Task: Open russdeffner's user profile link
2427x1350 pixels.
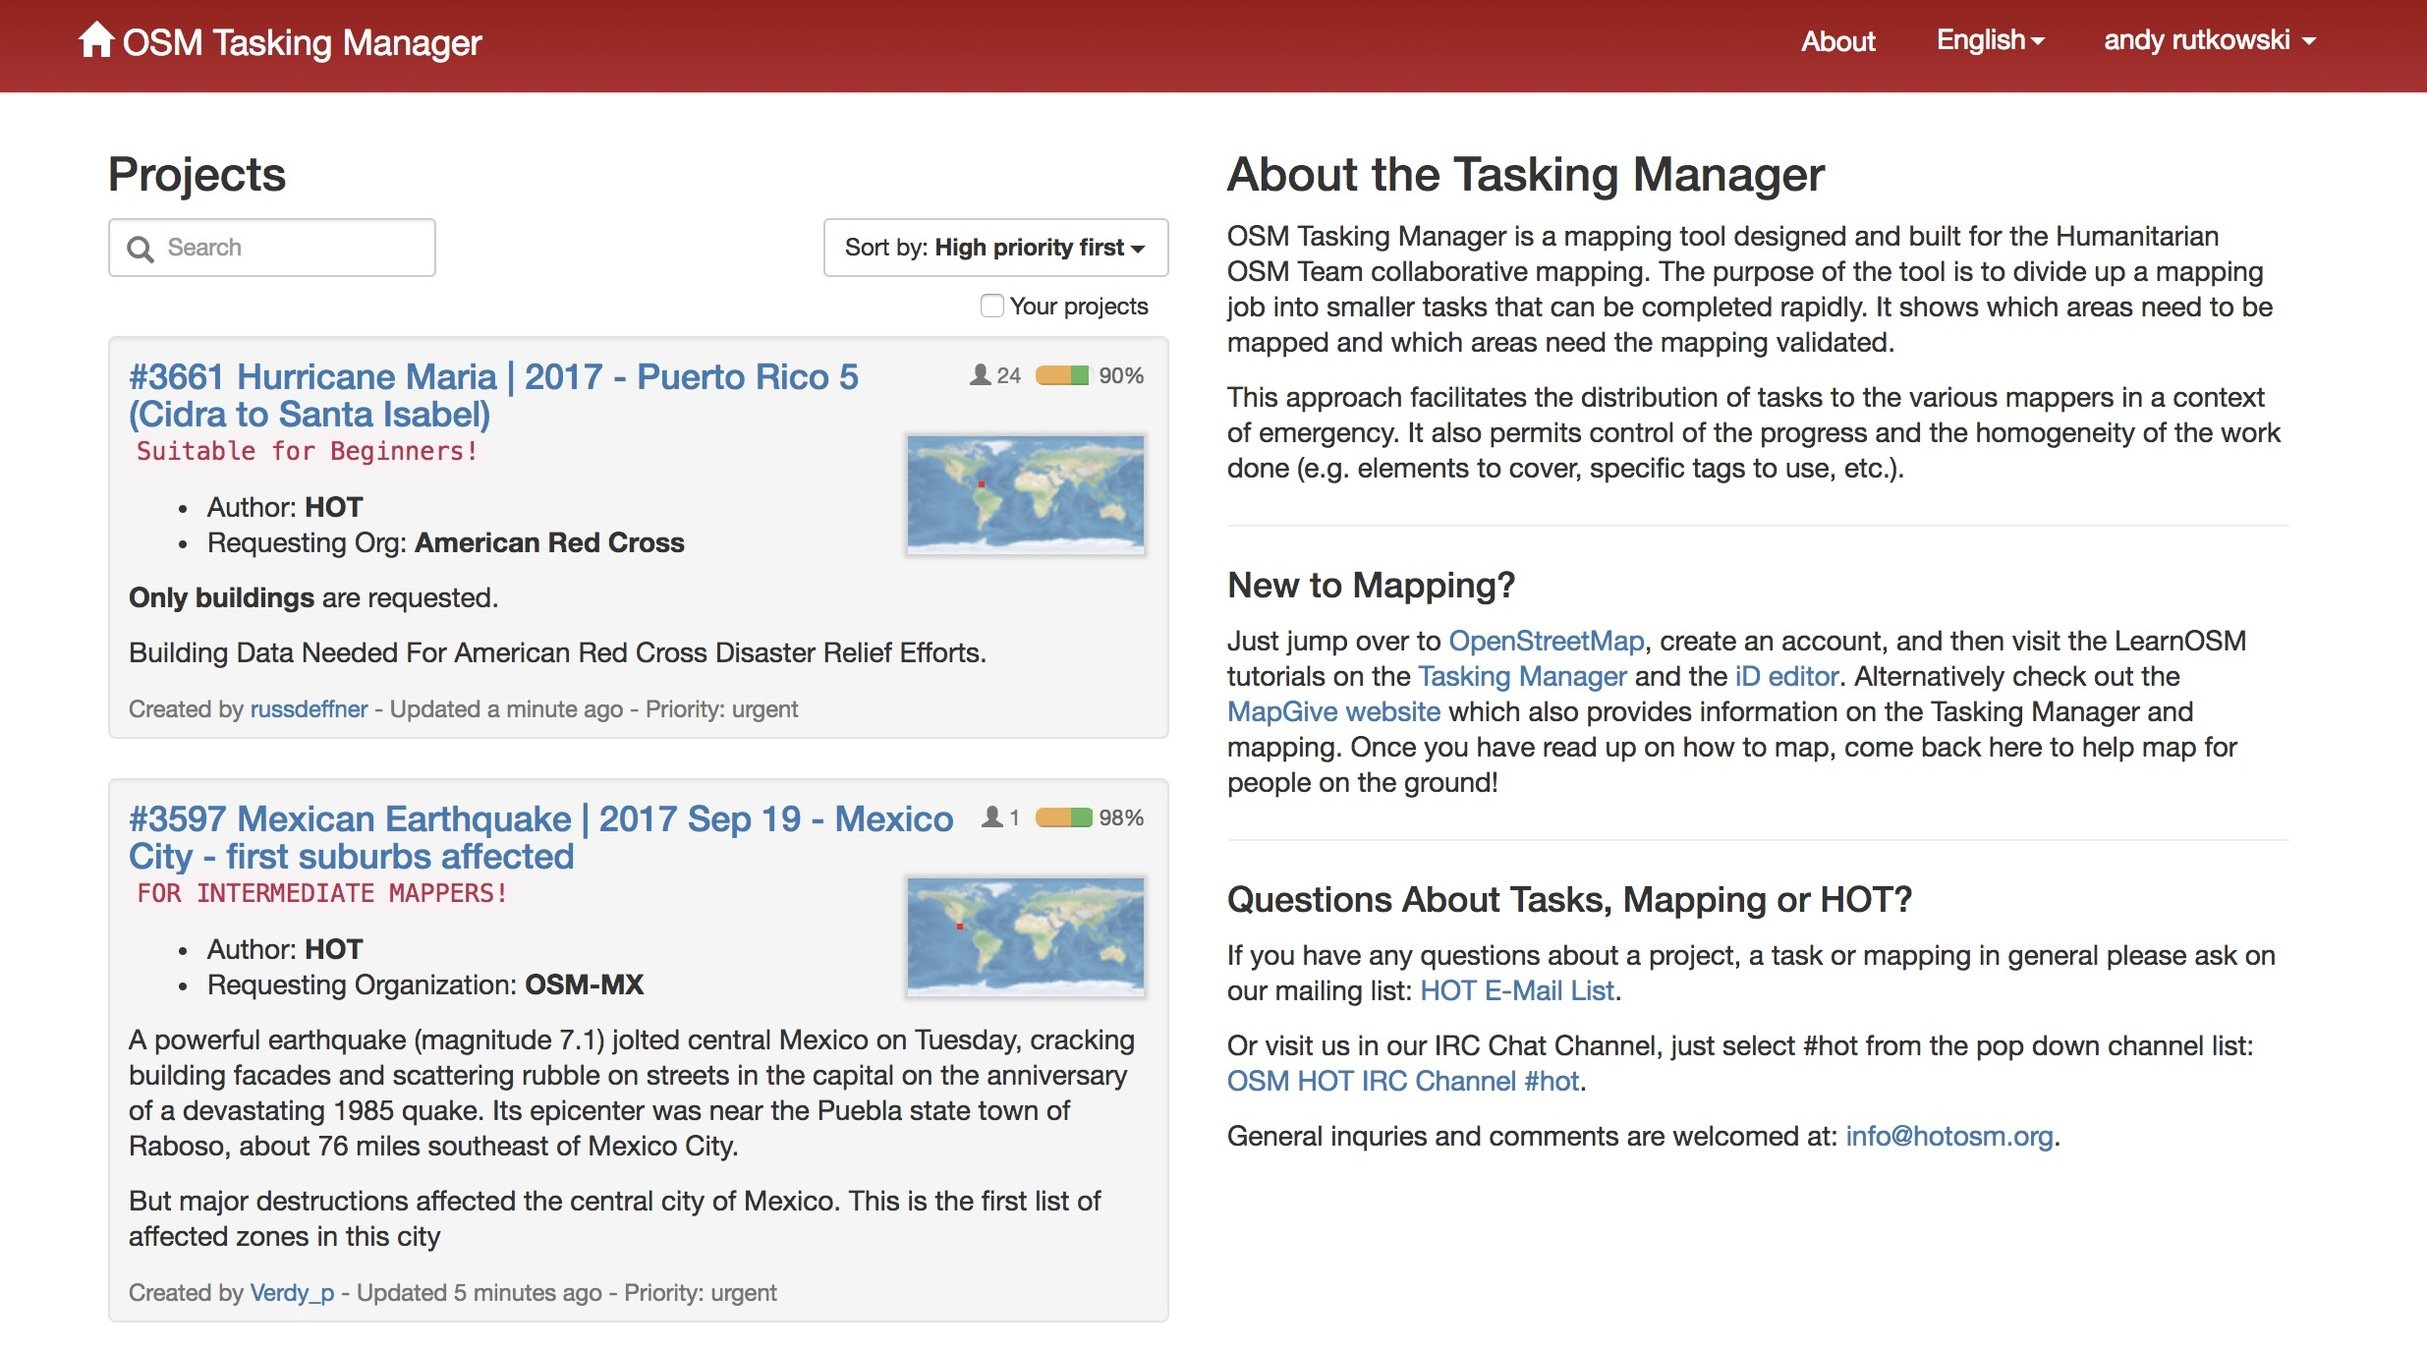Action: point(308,709)
